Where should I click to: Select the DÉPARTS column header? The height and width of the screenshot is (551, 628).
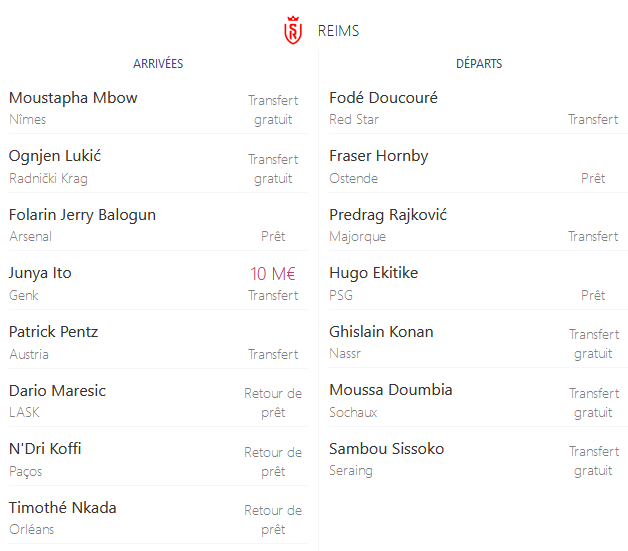[x=479, y=64]
